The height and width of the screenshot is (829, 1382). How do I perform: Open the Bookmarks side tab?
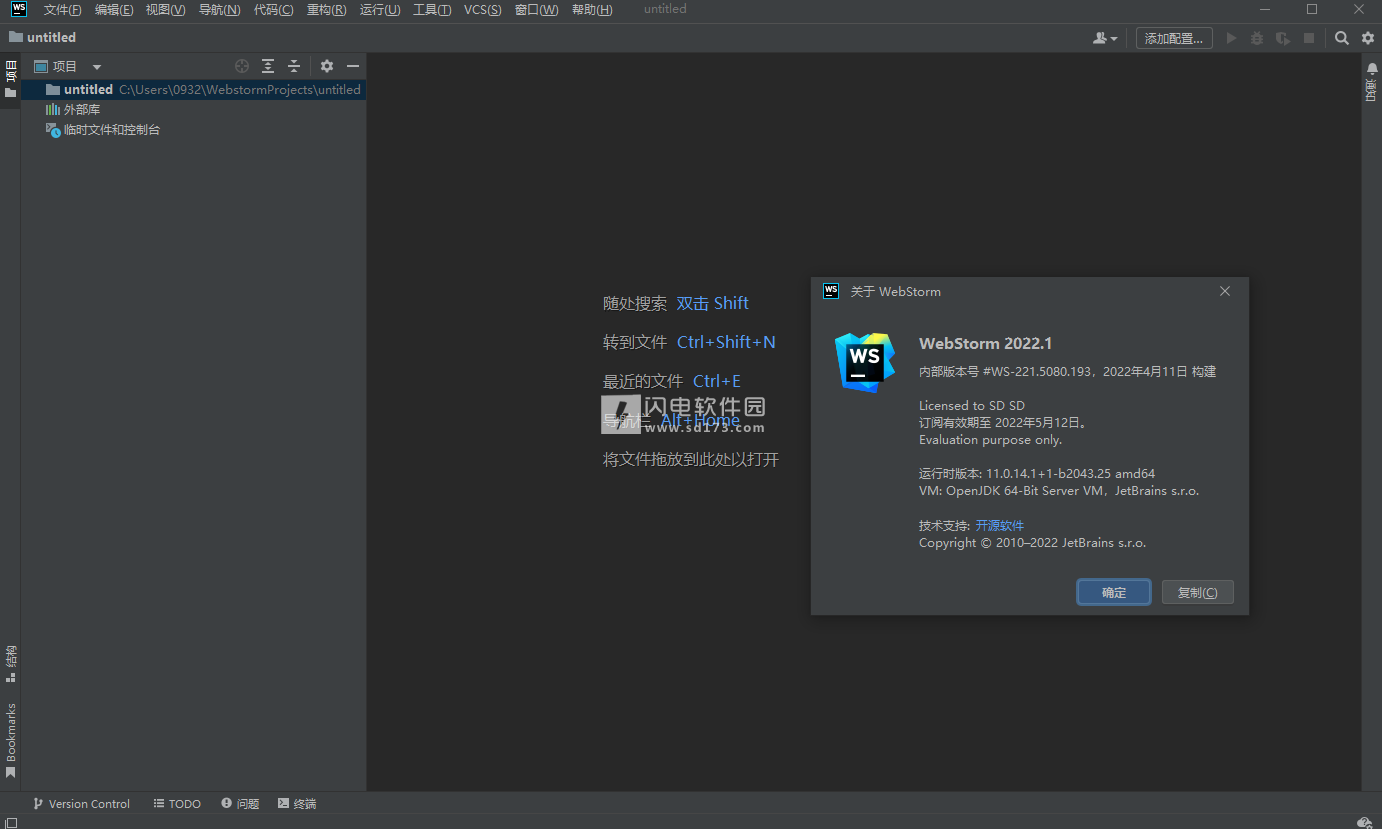pyautogui.click(x=10, y=741)
